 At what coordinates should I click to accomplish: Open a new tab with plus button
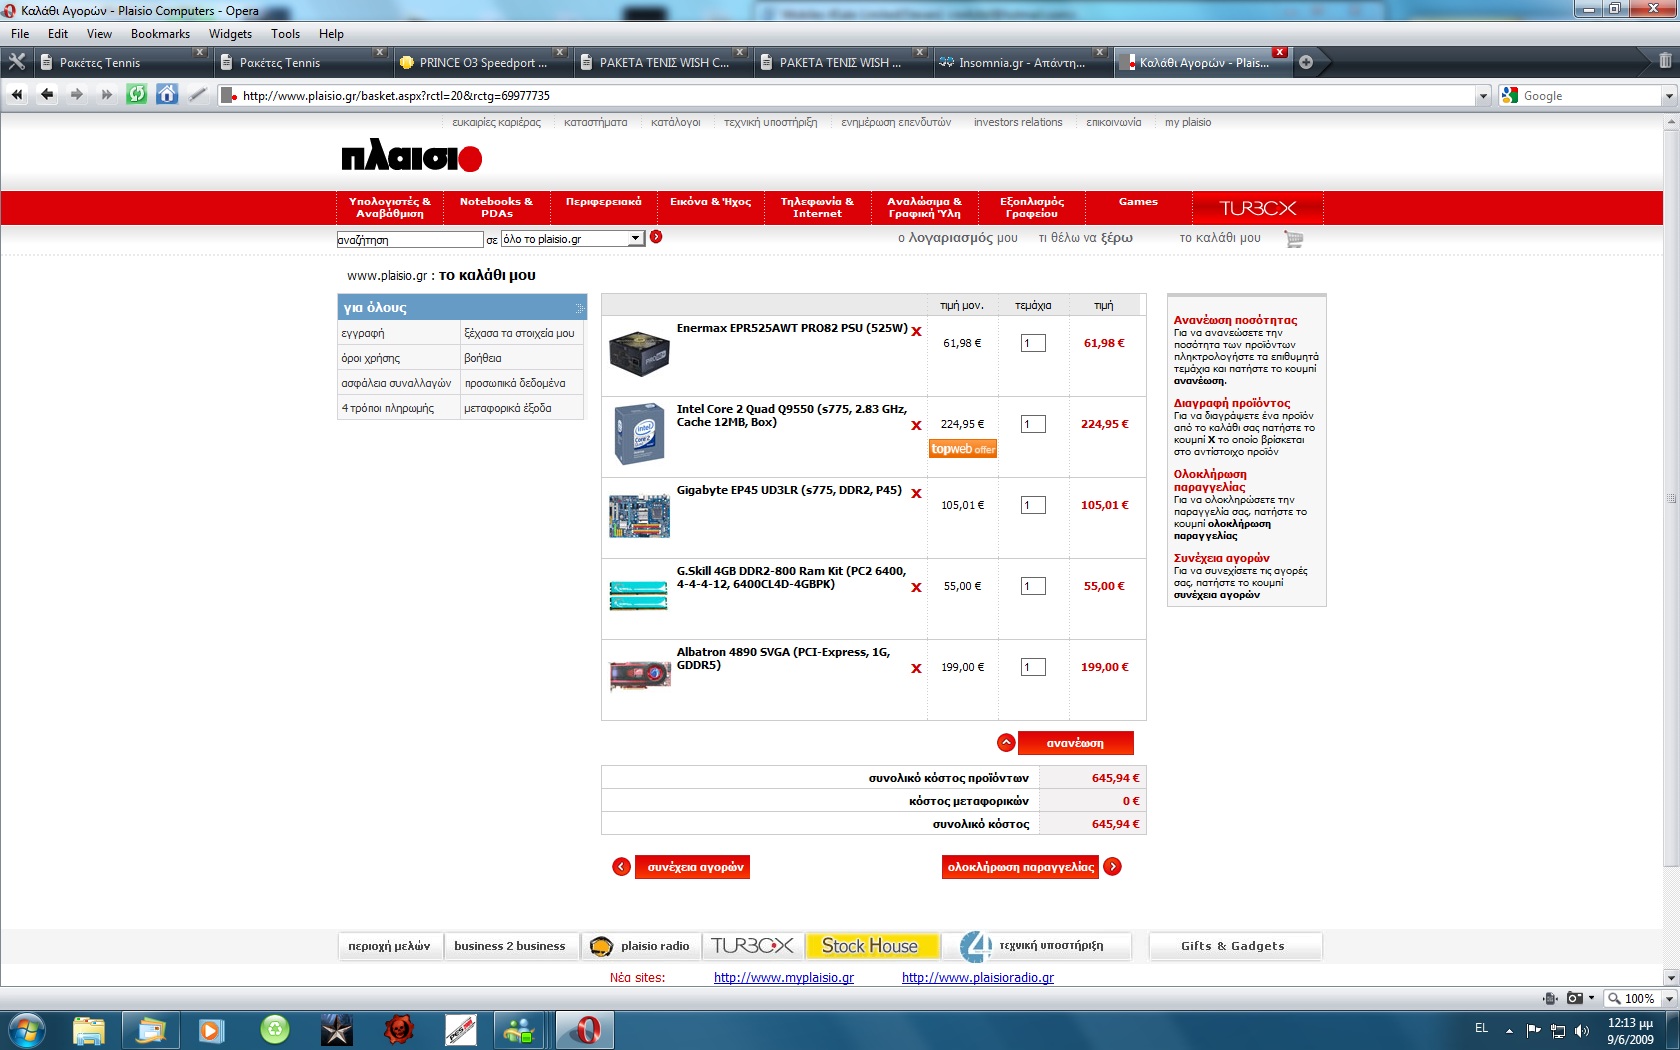click(1306, 62)
